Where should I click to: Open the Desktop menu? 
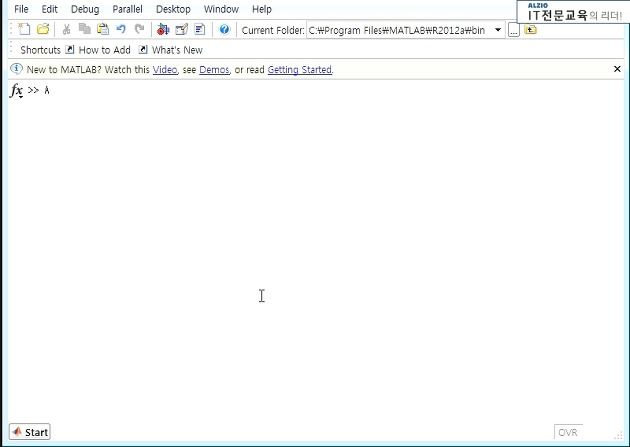coord(173,9)
